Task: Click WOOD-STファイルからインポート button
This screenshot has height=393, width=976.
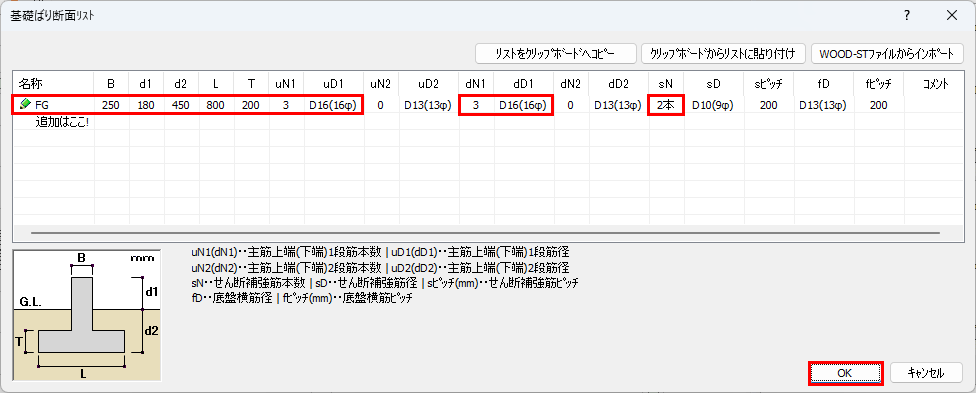Action: click(x=888, y=54)
